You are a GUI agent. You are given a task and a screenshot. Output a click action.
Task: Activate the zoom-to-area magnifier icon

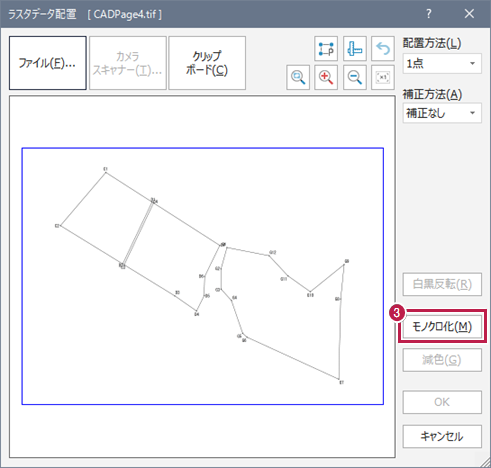[x=298, y=77]
